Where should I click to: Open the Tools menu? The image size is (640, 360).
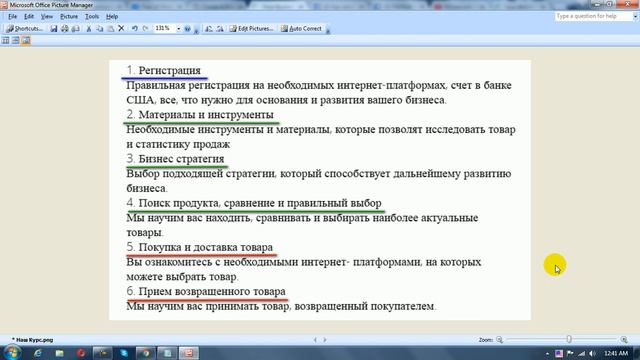[92, 16]
